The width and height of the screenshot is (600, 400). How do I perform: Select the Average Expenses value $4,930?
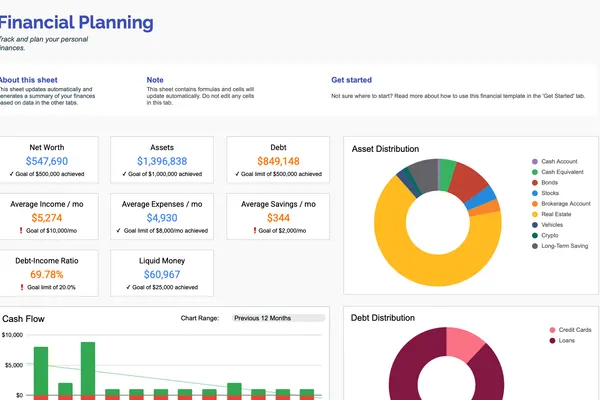tap(161, 217)
